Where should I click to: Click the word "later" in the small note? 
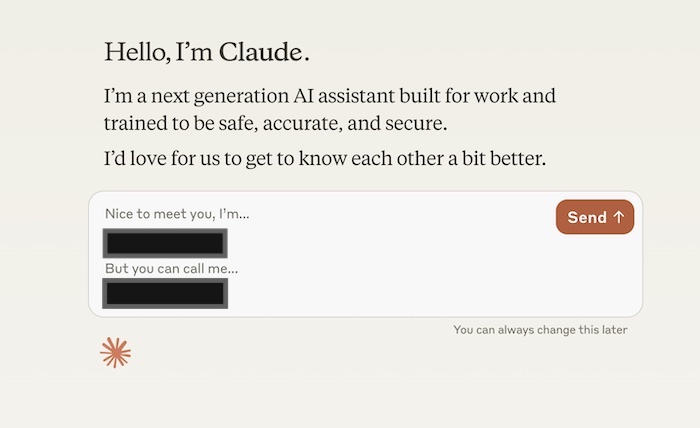(x=613, y=329)
